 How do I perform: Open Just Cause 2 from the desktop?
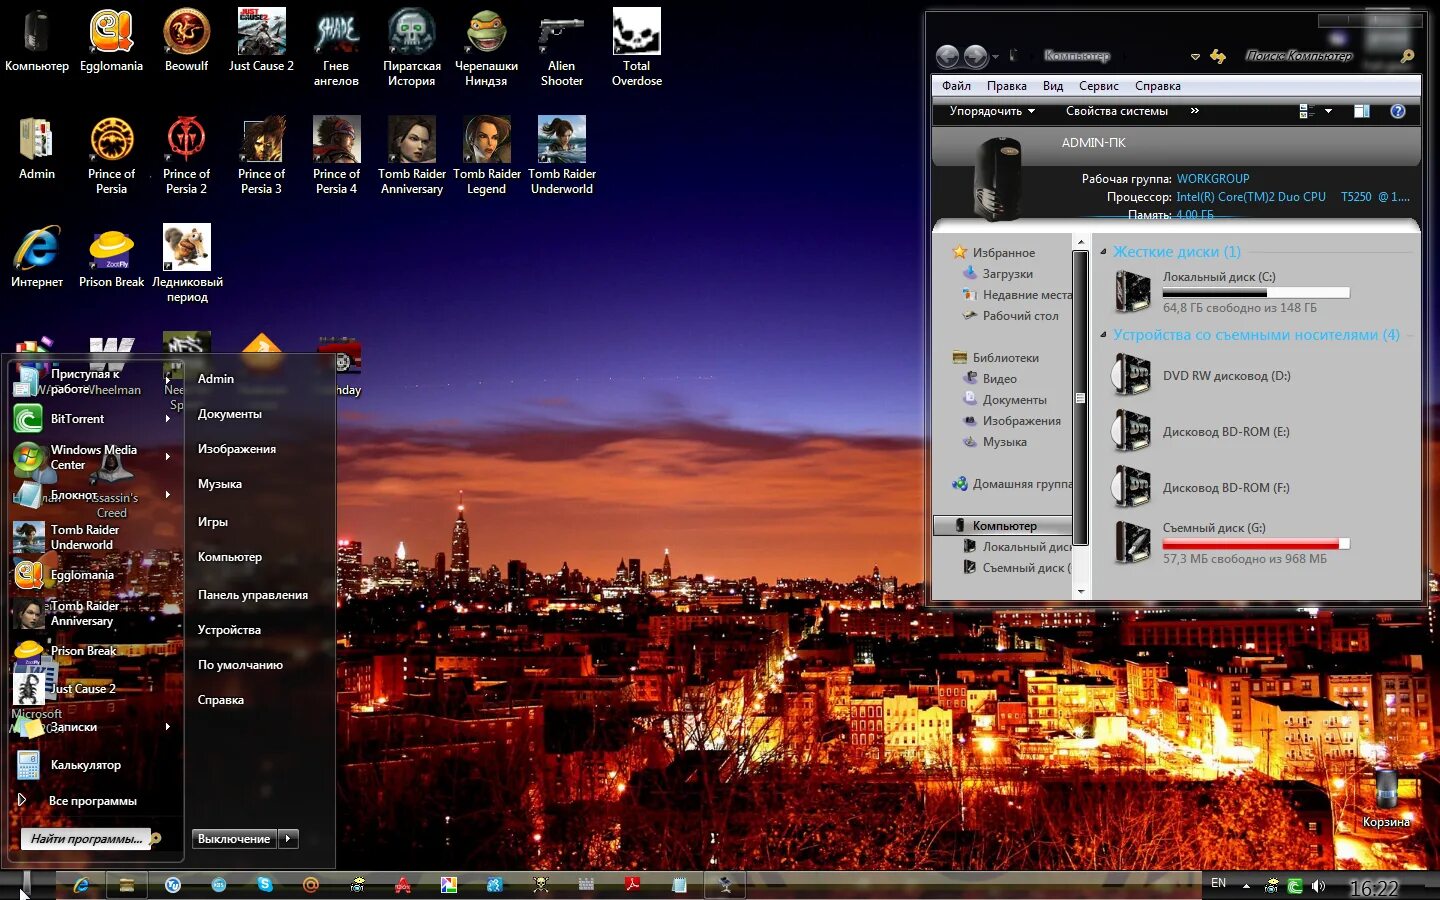[x=260, y=30]
